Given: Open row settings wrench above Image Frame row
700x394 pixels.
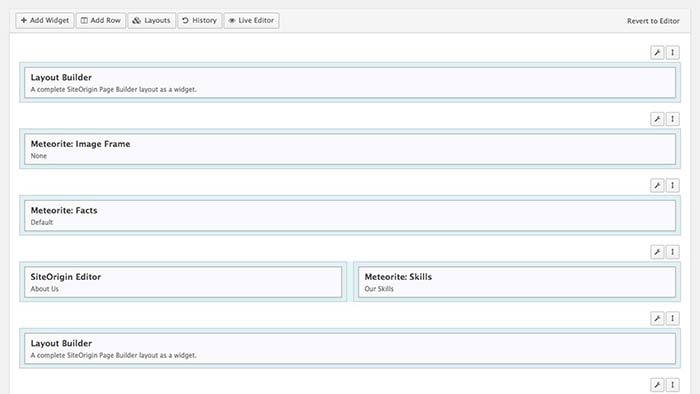Looking at the screenshot, I should click(657, 119).
